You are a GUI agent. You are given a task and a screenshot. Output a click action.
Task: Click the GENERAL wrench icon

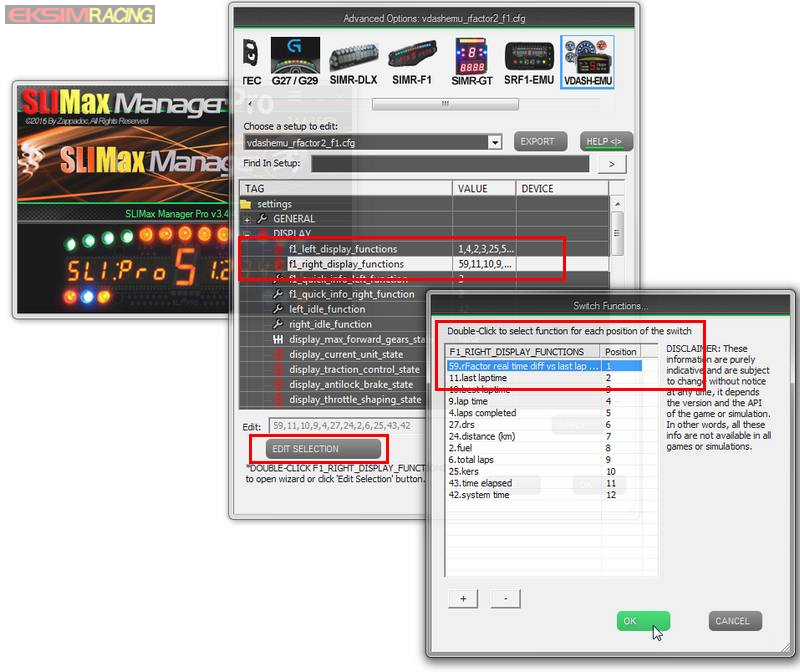(263, 219)
